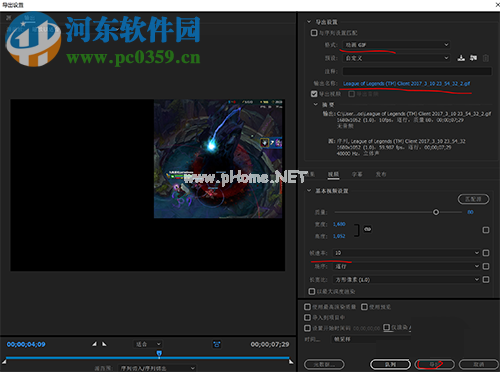Switch to the Publish tab
The width and height of the screenshot is (500, 372).
(x=381, y=174)
